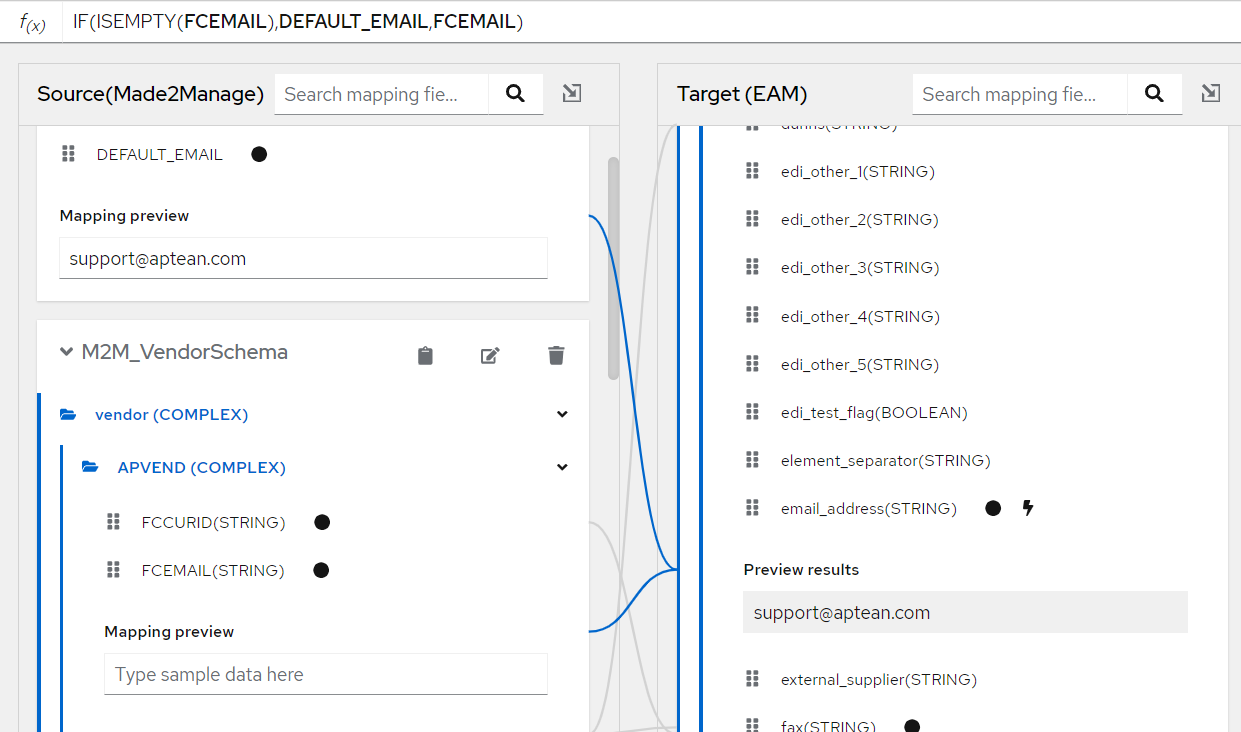Collapse the vendor (COMPLEX) tree node
1241x732 pixels.
(x=561, y=413)
